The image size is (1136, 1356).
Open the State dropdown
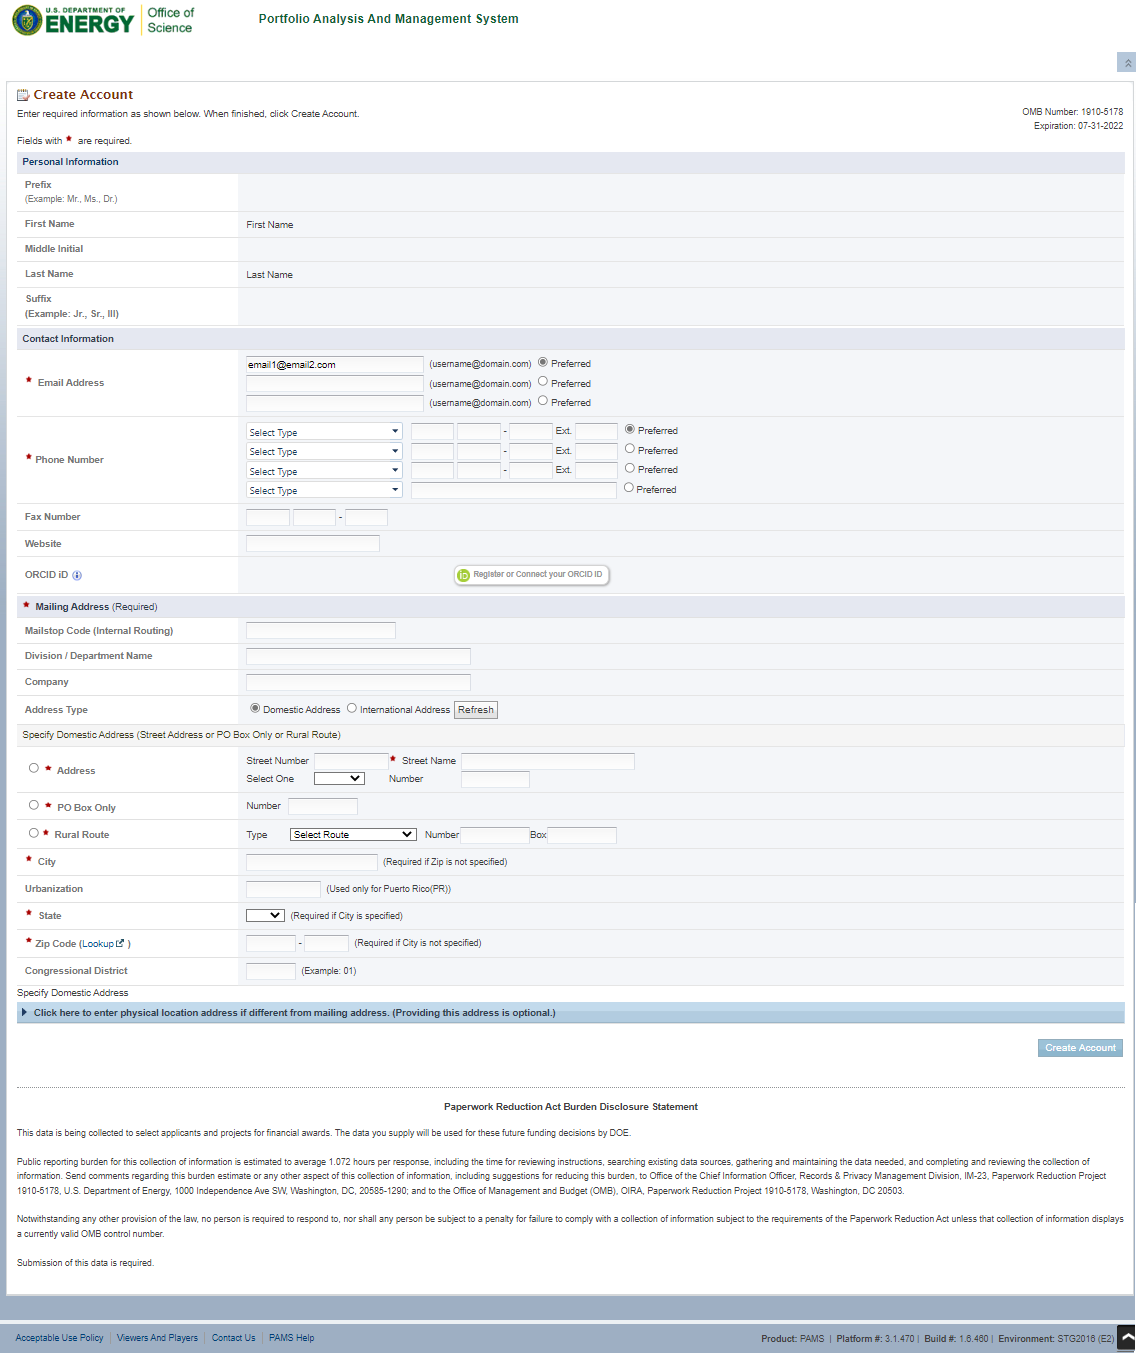coord(265,916)
